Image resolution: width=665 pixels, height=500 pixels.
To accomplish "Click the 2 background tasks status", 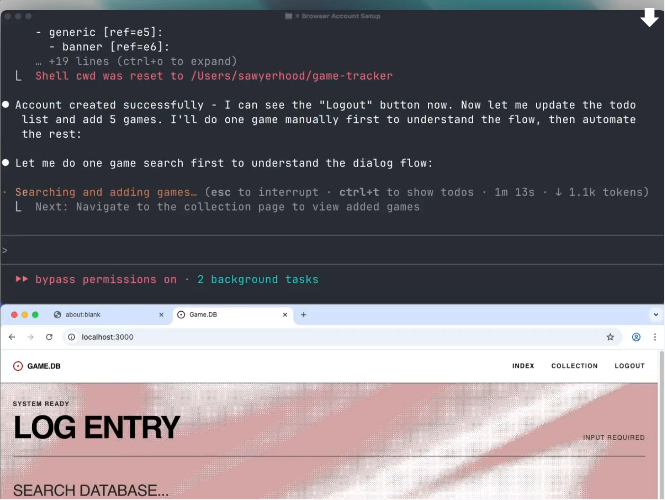I will coord(257,279).
